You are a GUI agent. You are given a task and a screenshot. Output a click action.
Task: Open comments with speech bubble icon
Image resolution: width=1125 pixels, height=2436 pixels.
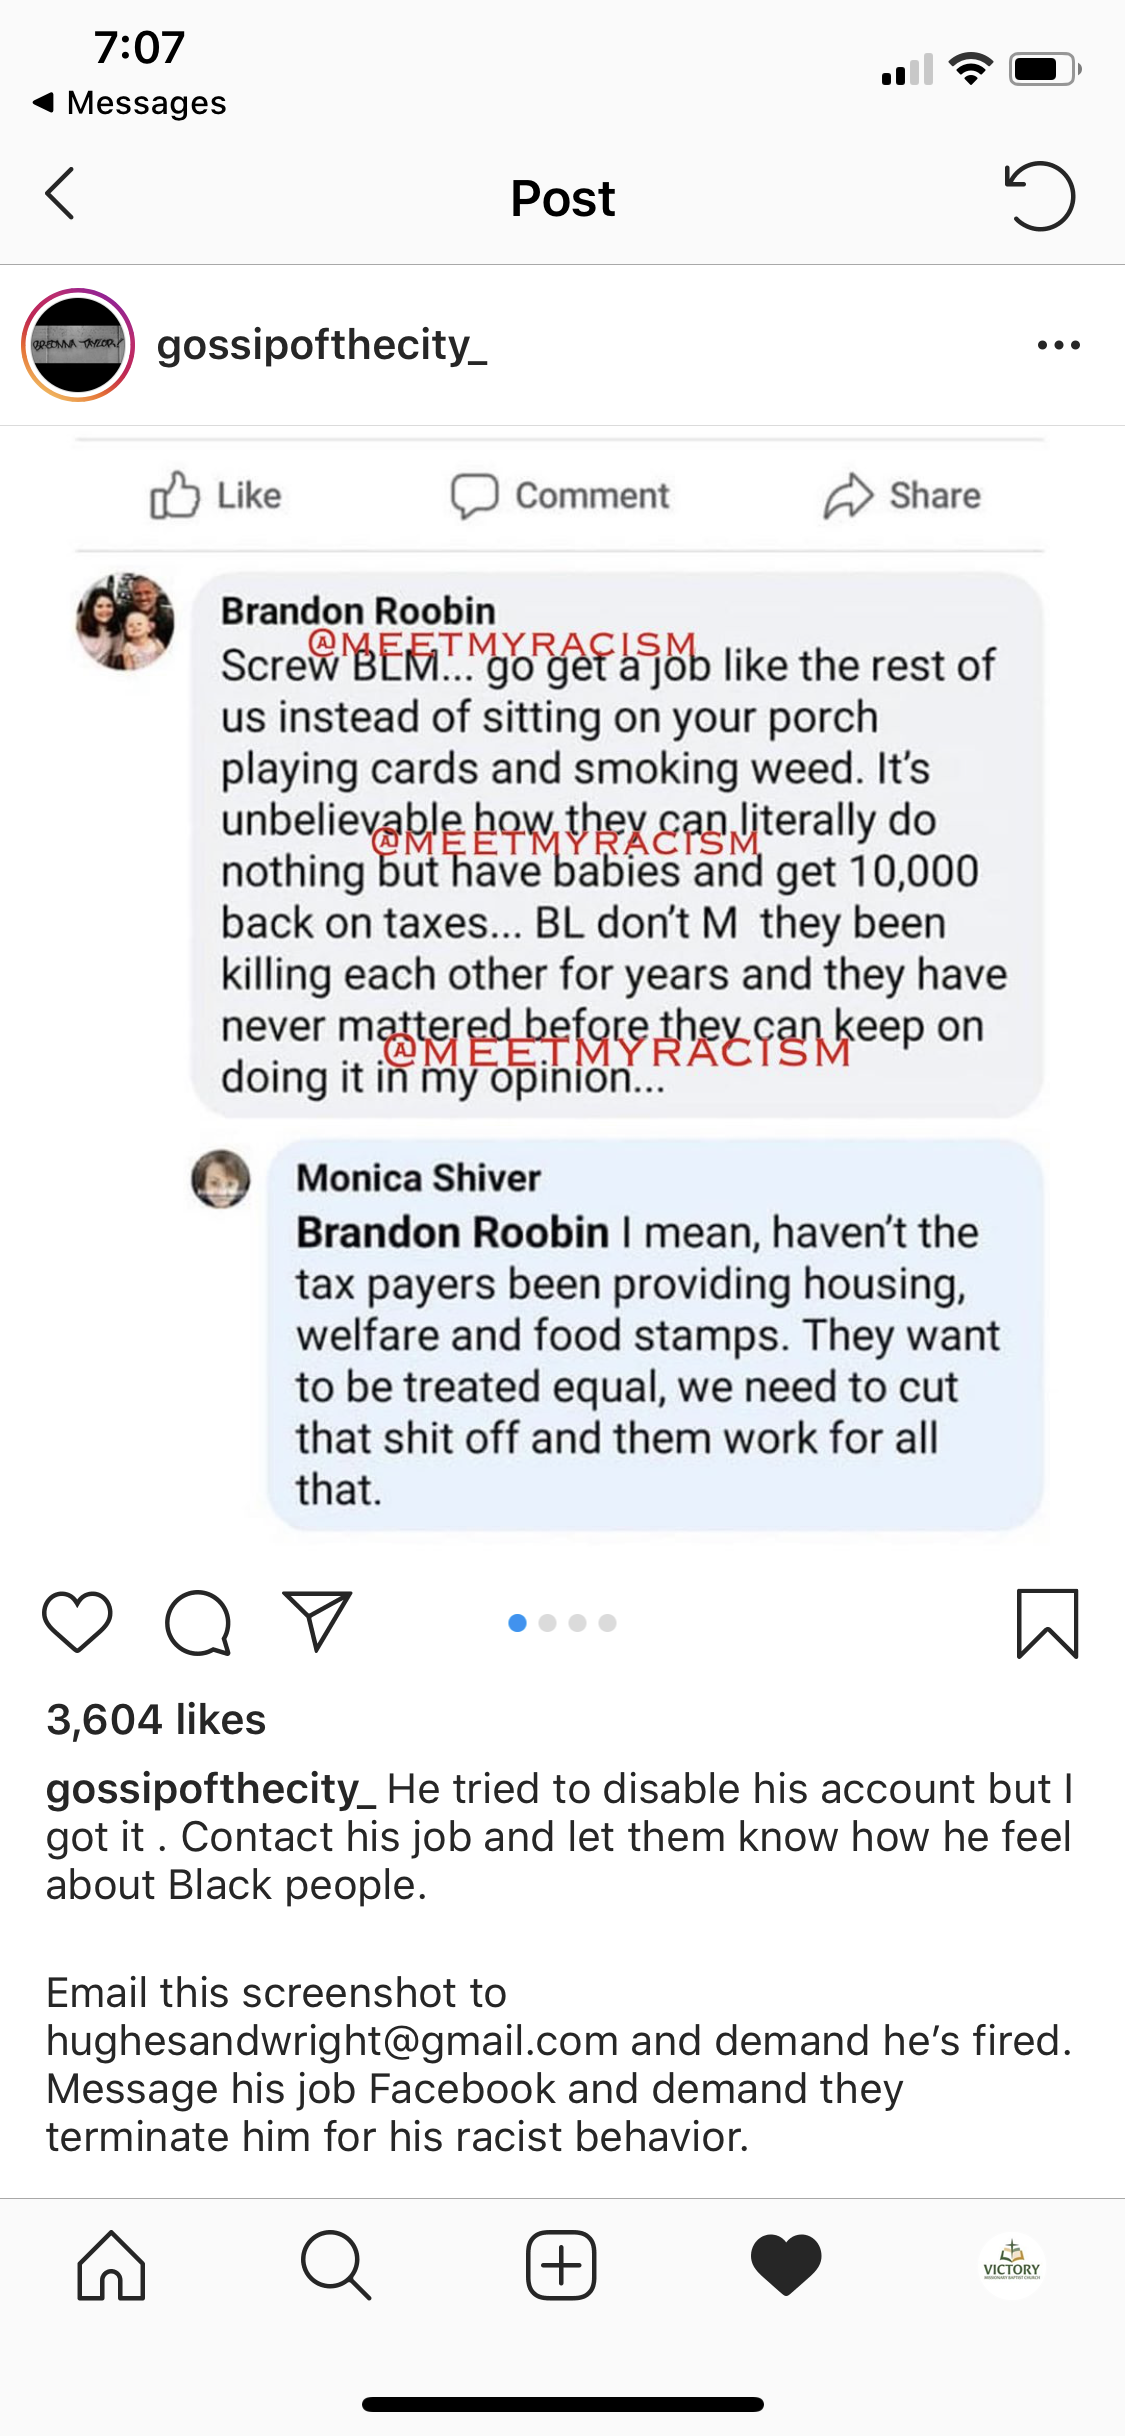pyautogui.click(x=198, y=1622)
